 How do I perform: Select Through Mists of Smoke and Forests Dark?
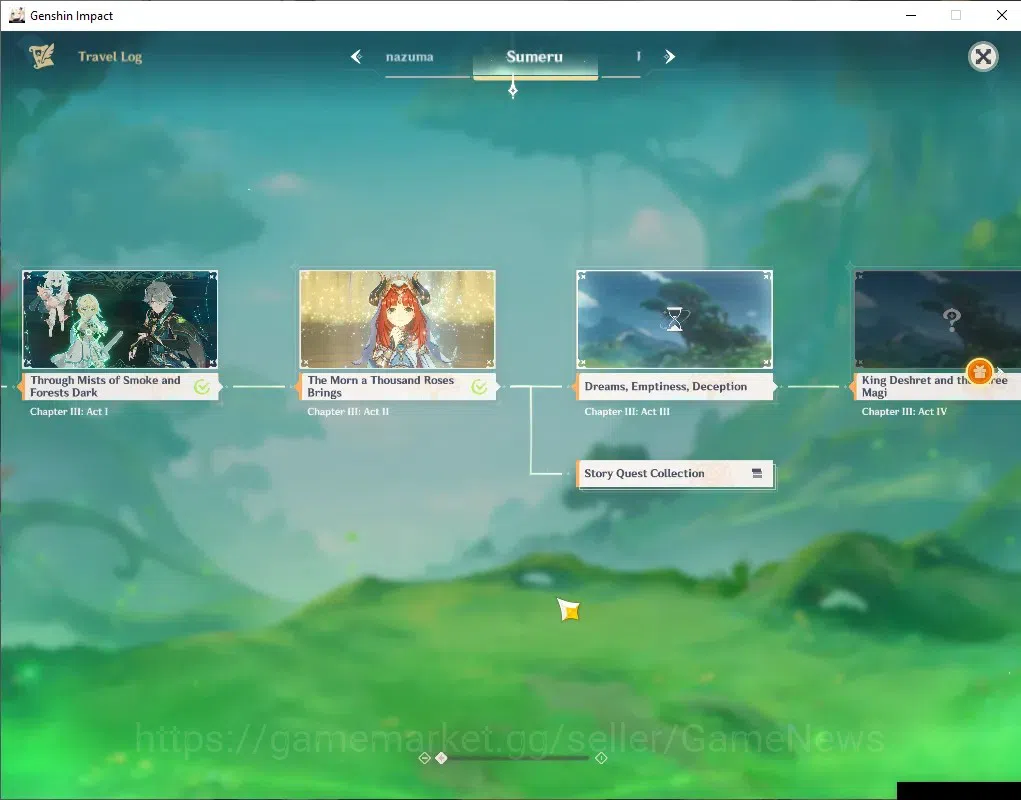click(120, 387)
